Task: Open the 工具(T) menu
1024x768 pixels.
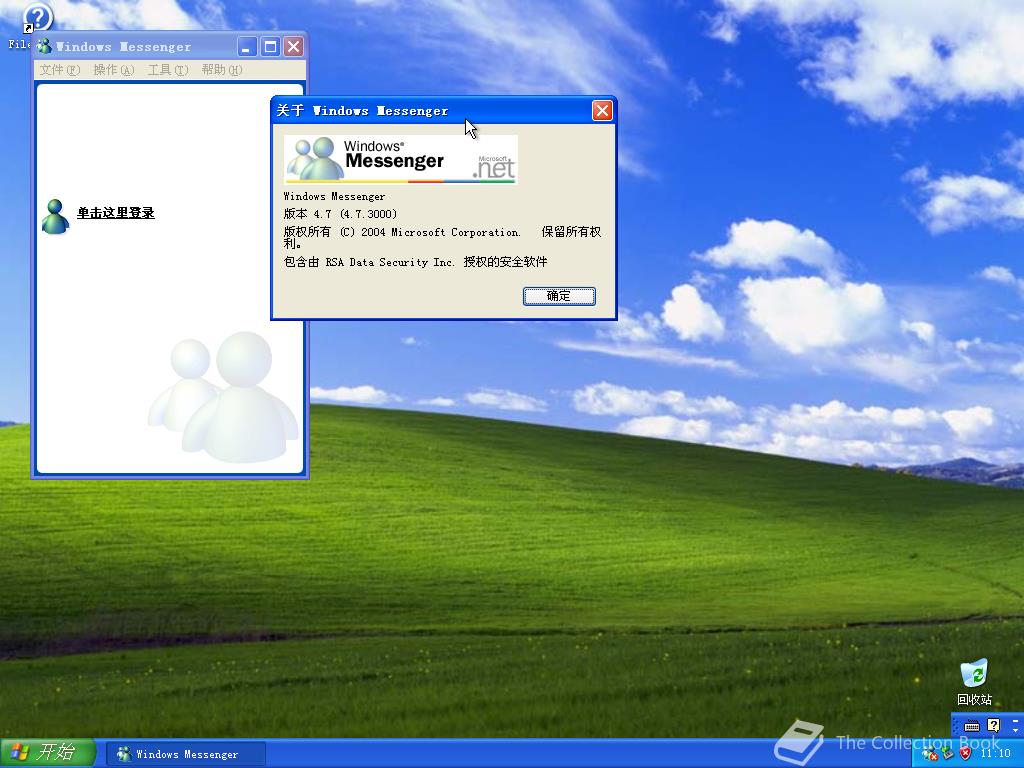Action: [168, 70]
